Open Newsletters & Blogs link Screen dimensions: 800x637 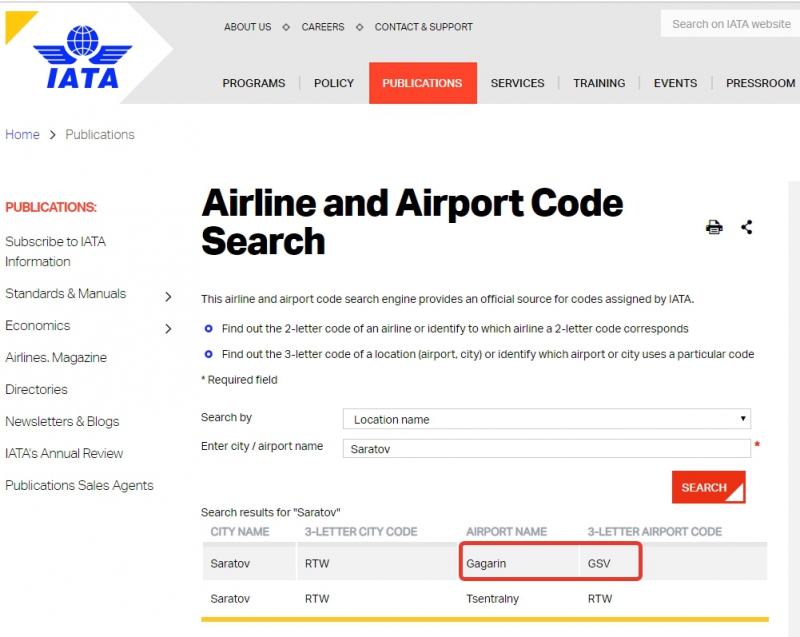62,421
